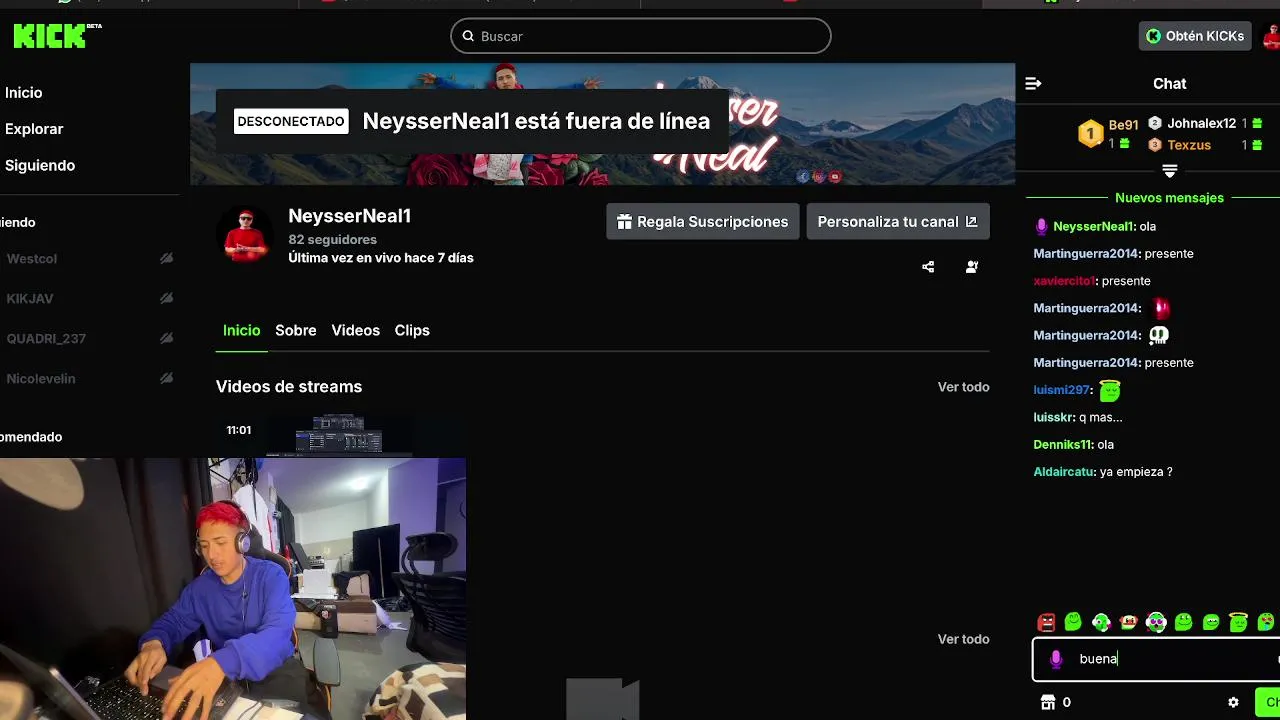Open followed channel Nicolevelin
Image resolution: width=1280 pixels, height=720 pixels.
coord(41,379)
